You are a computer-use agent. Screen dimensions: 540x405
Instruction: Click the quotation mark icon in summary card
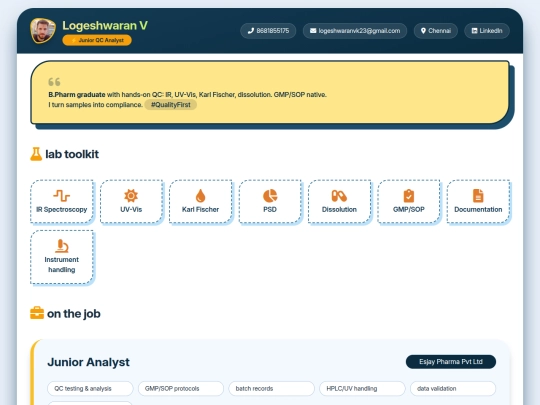pos(54,82)
